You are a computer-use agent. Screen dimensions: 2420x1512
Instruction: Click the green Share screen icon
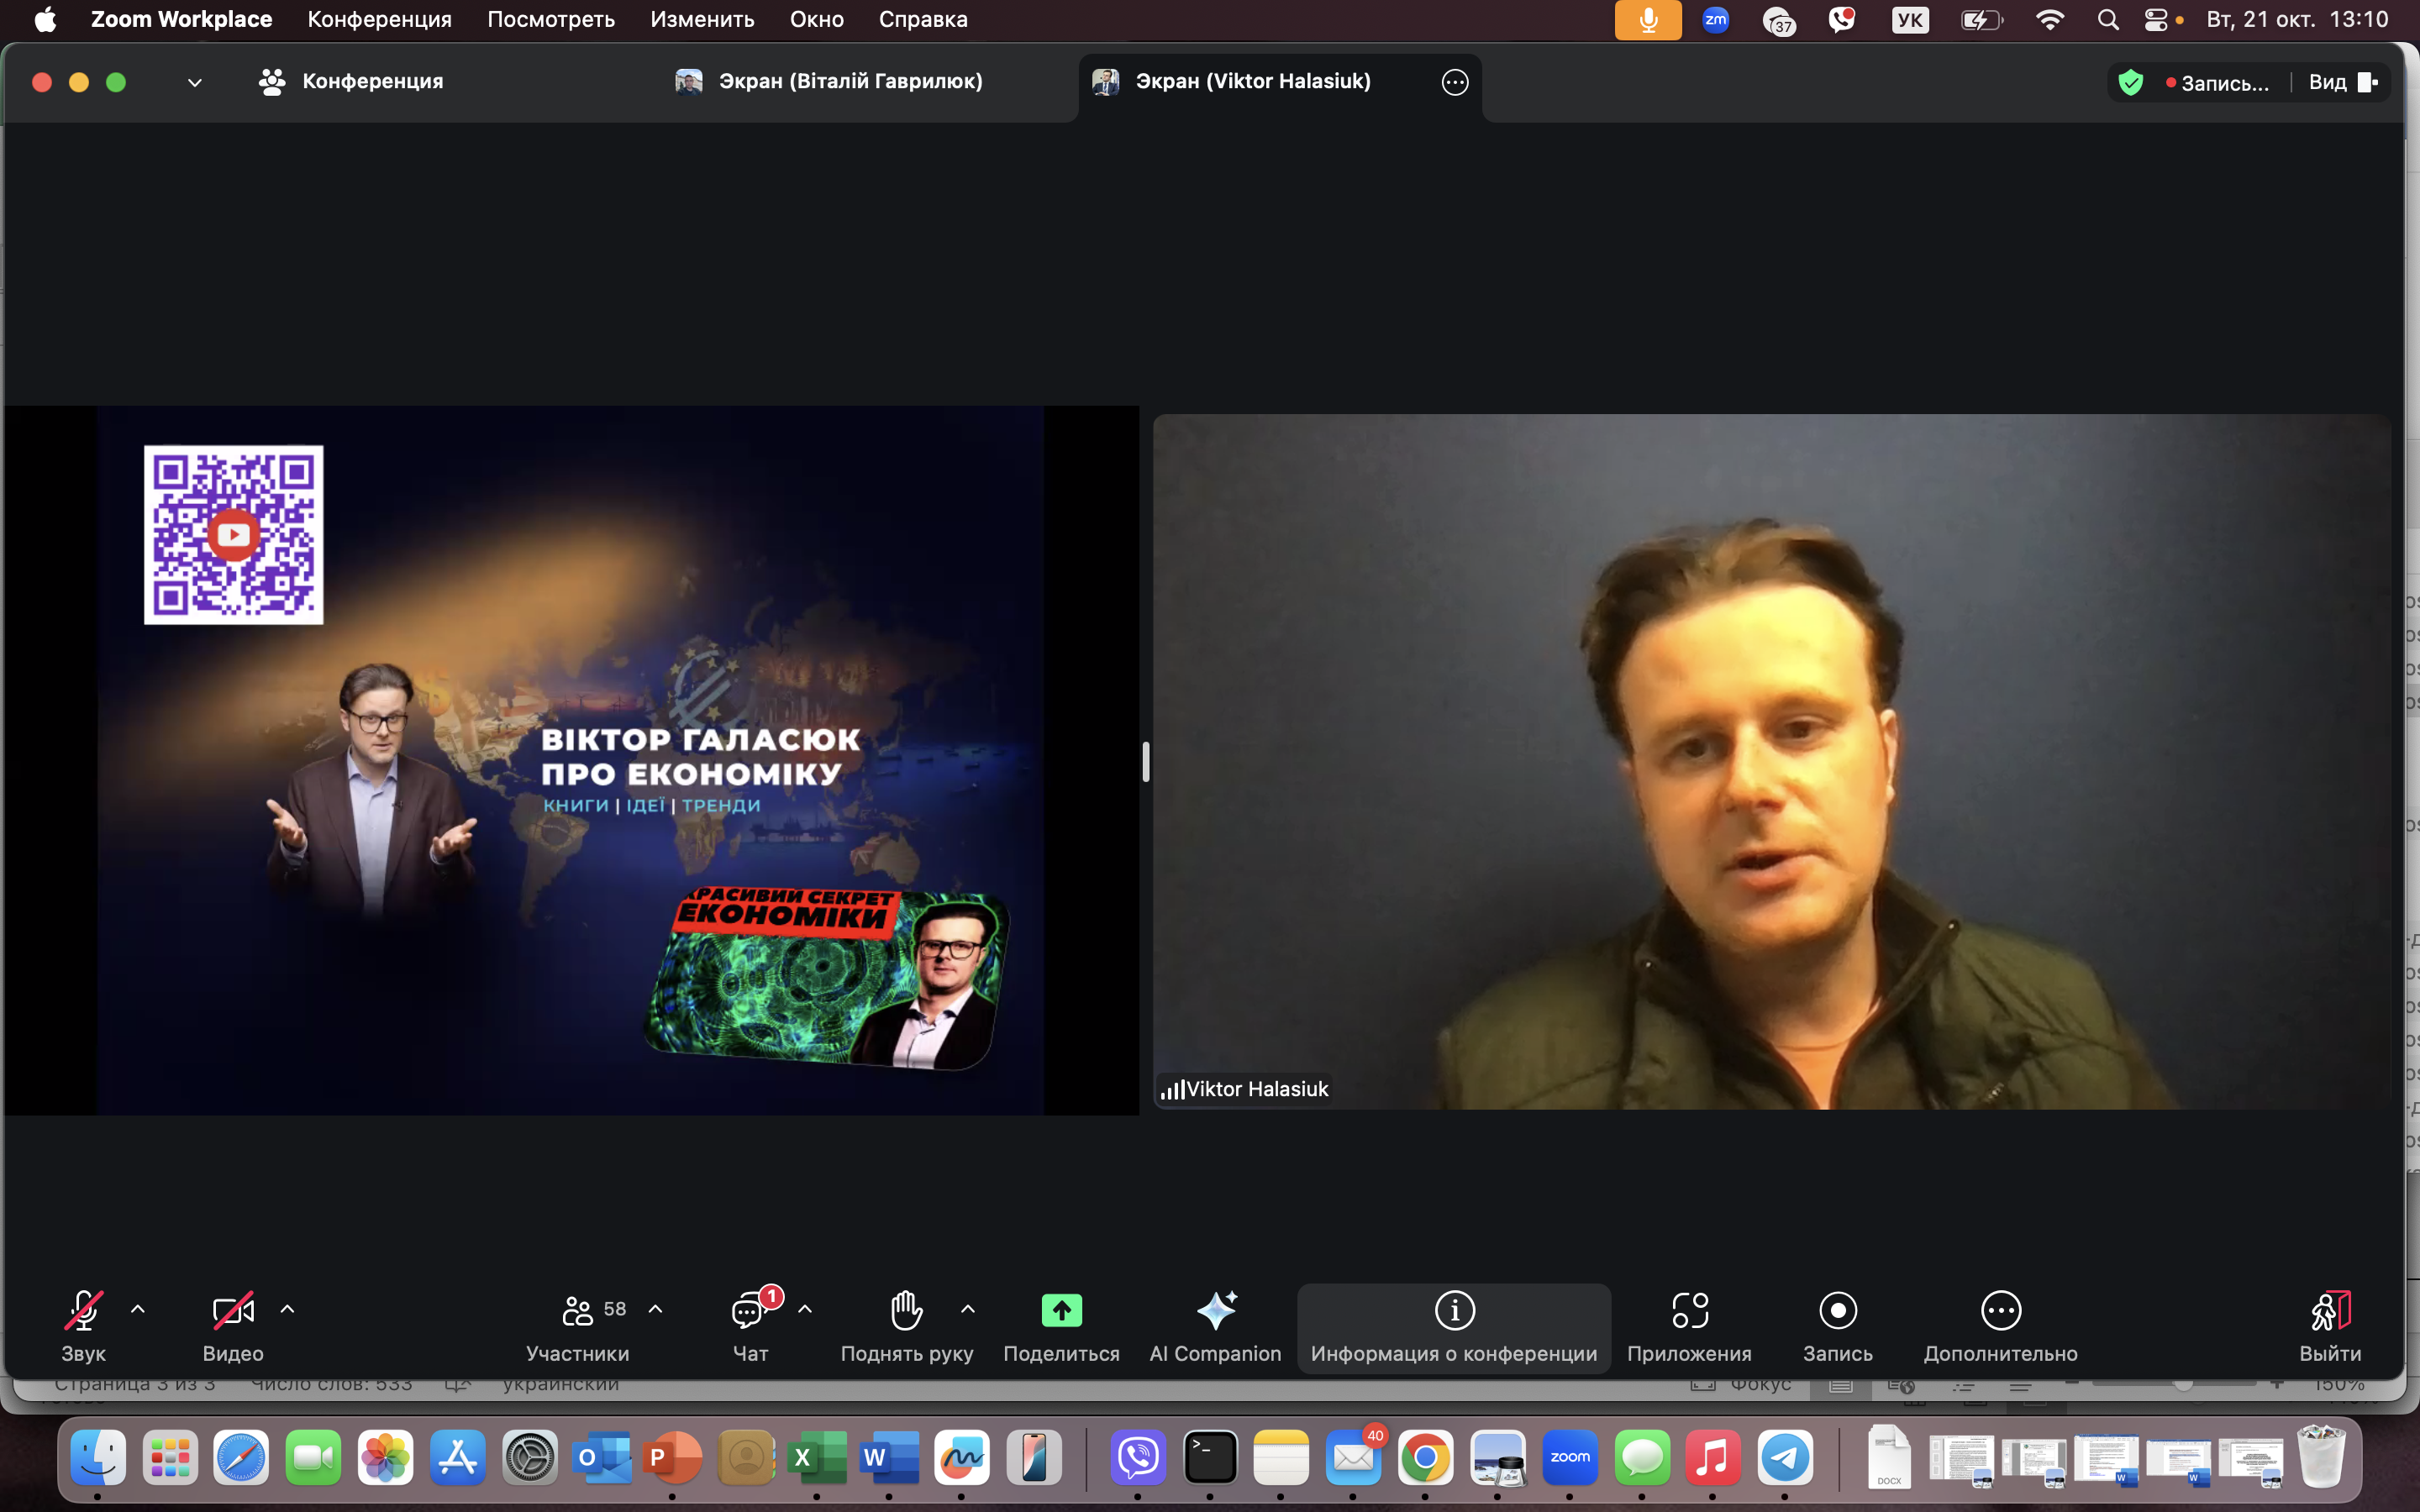[1061, 1310]
